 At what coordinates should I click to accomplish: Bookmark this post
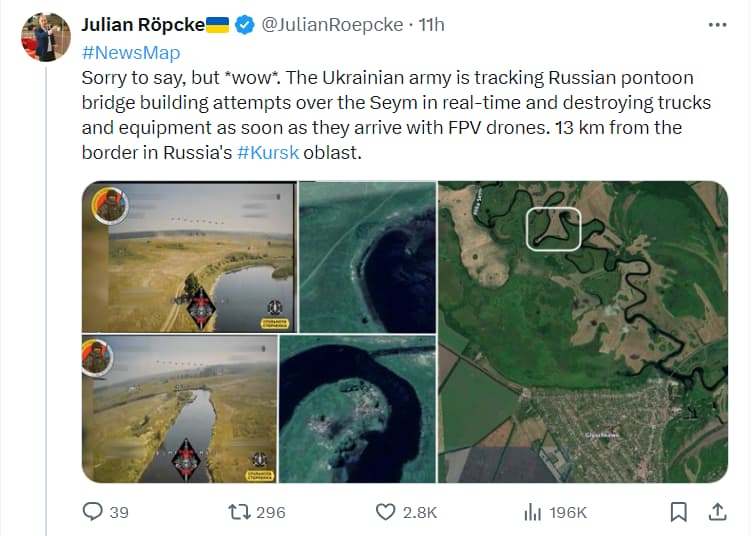click(x=679, y=511)
